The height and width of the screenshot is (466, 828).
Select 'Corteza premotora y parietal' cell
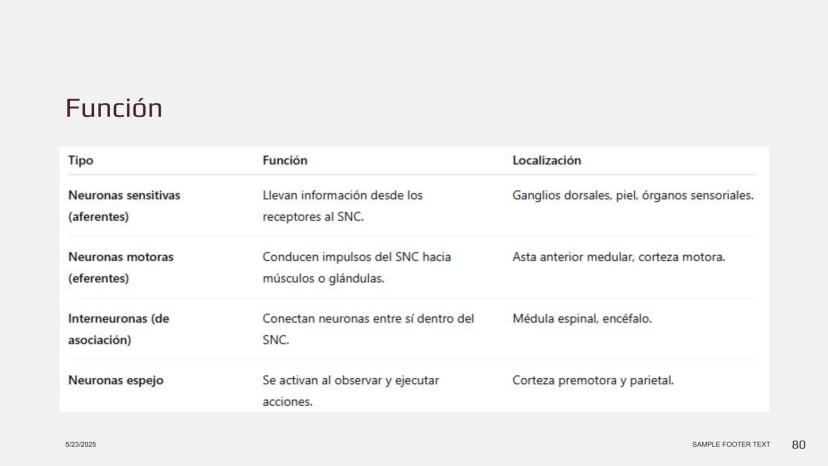coord(593,380)
